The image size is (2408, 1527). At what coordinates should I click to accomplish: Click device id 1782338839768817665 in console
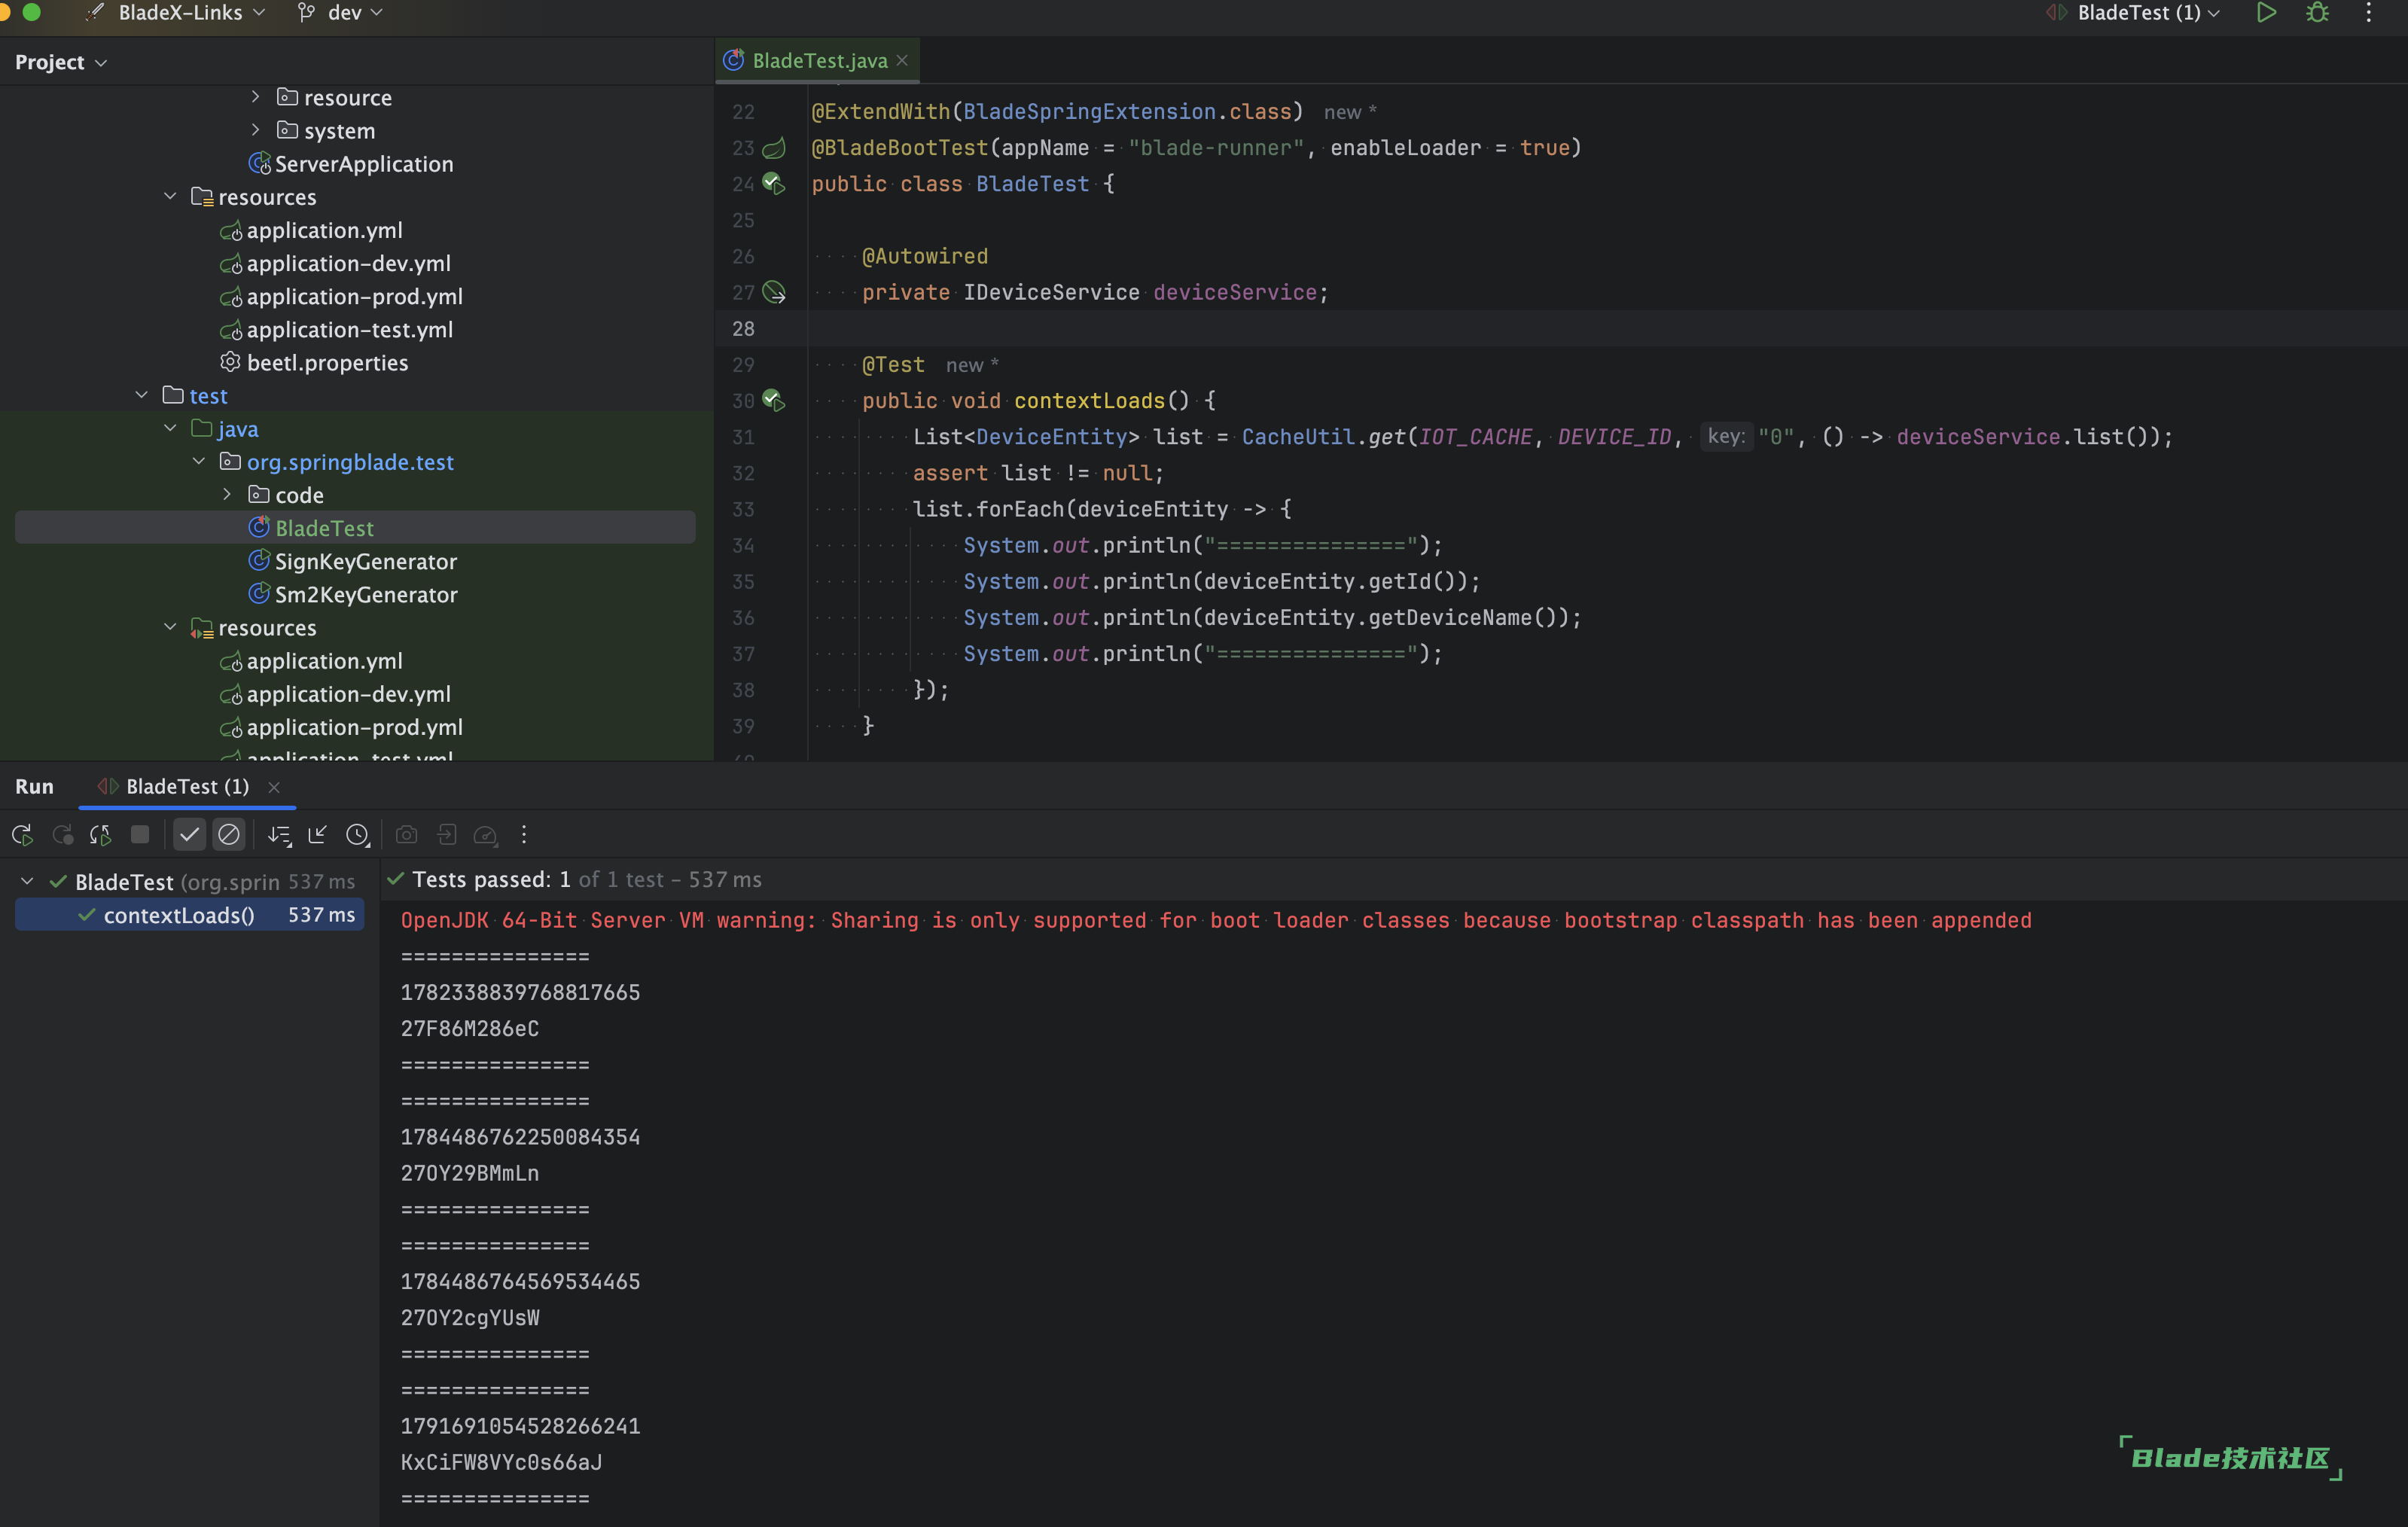click(x=520, y=992)
